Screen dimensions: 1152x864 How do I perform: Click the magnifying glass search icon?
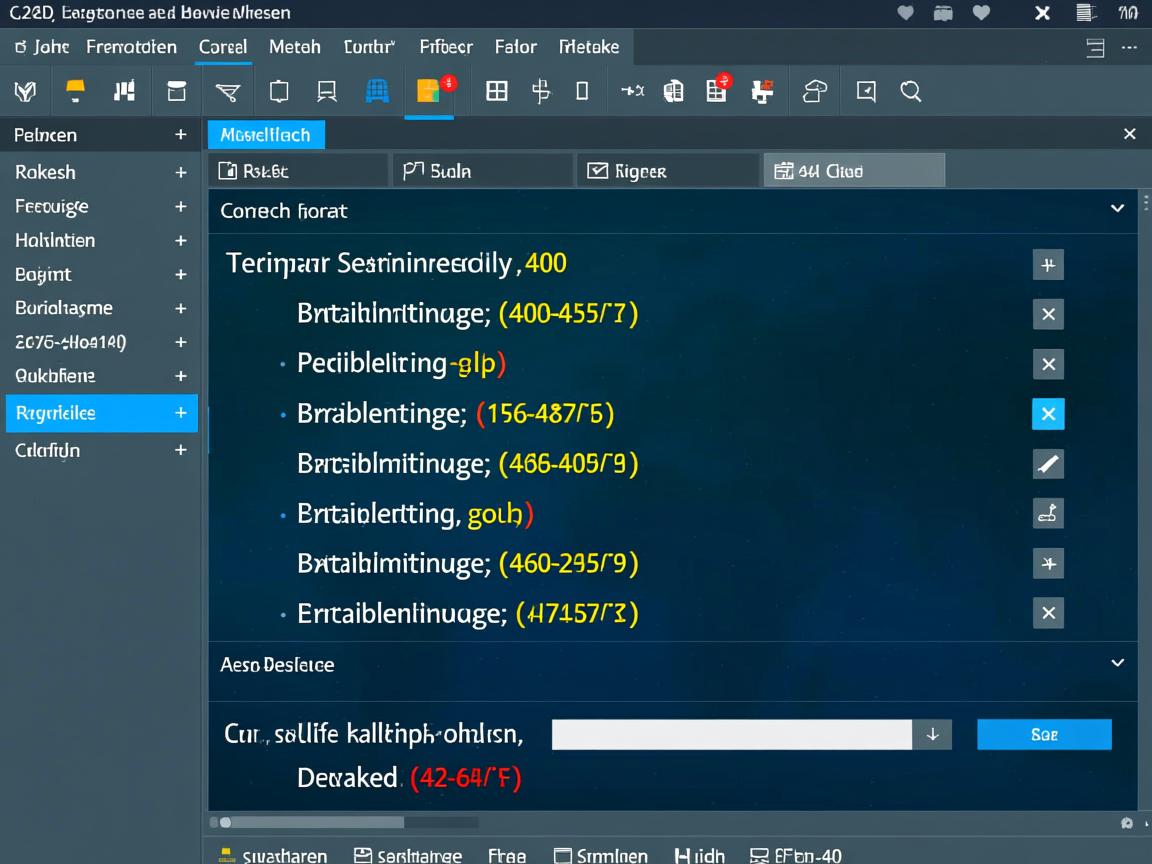click(x=910, y=92)
